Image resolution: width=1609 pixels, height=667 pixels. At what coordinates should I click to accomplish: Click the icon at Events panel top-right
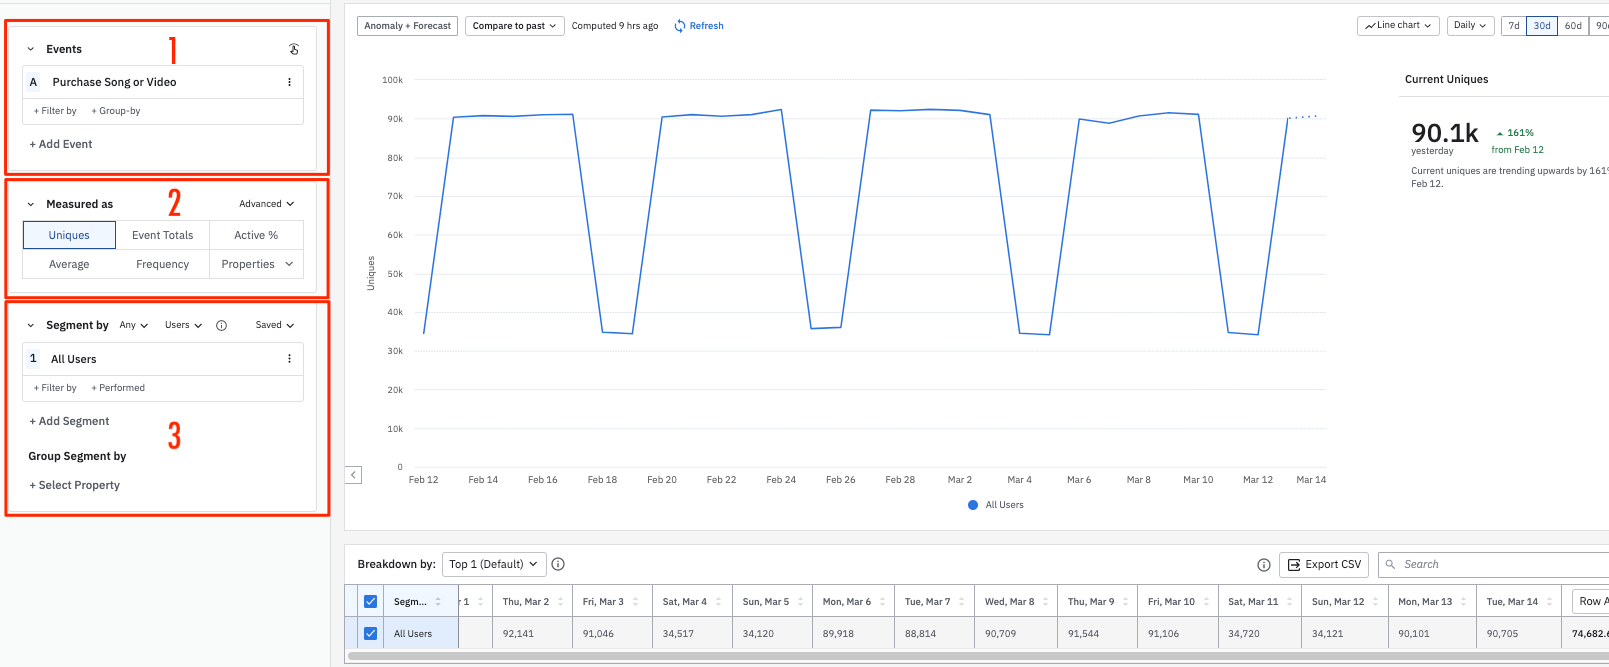click(294, 49)
